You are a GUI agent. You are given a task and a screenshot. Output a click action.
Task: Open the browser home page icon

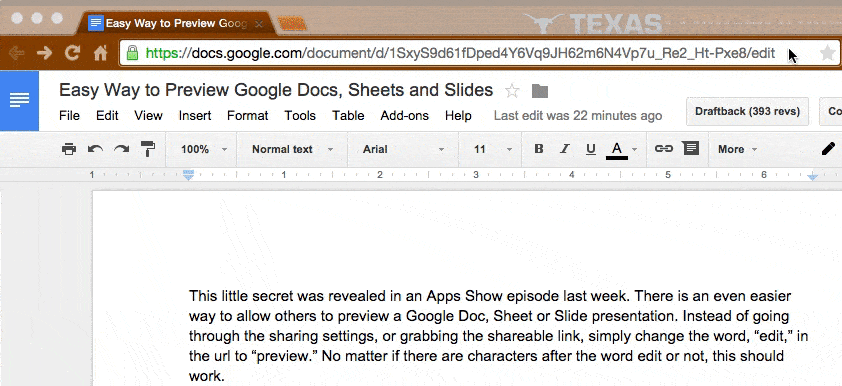(x=100, y=53)
